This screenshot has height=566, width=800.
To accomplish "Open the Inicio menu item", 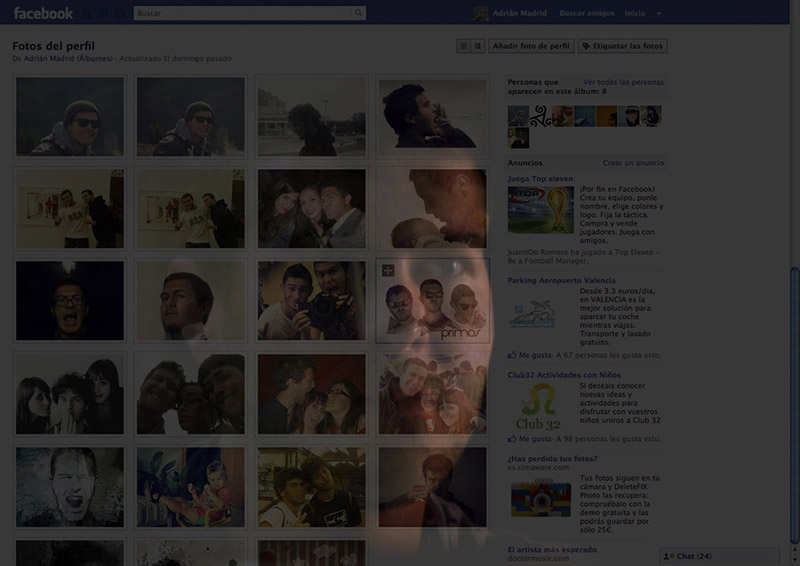I will 634,14.
